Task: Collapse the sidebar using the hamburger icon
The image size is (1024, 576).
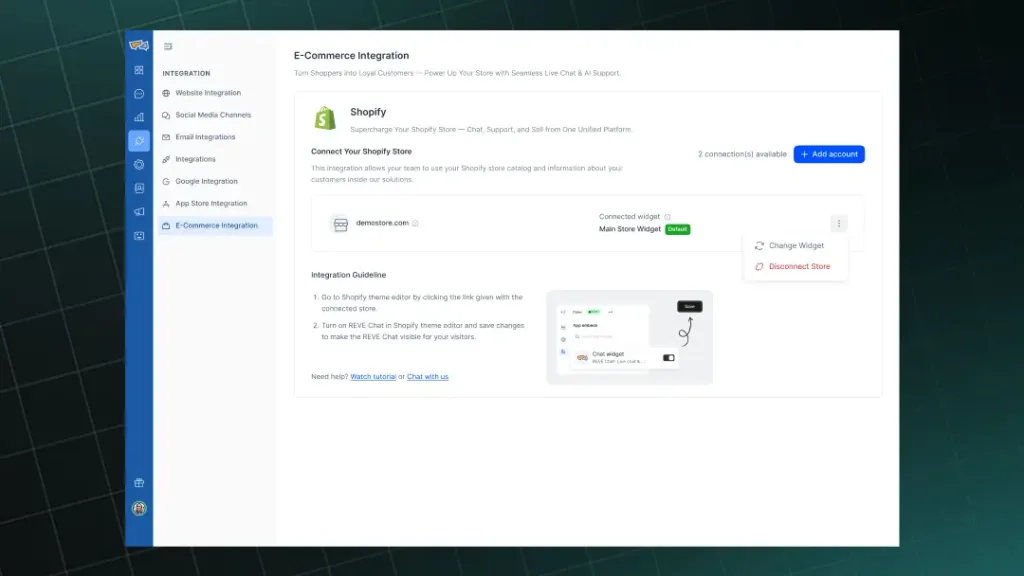Action: coord(168,46)
